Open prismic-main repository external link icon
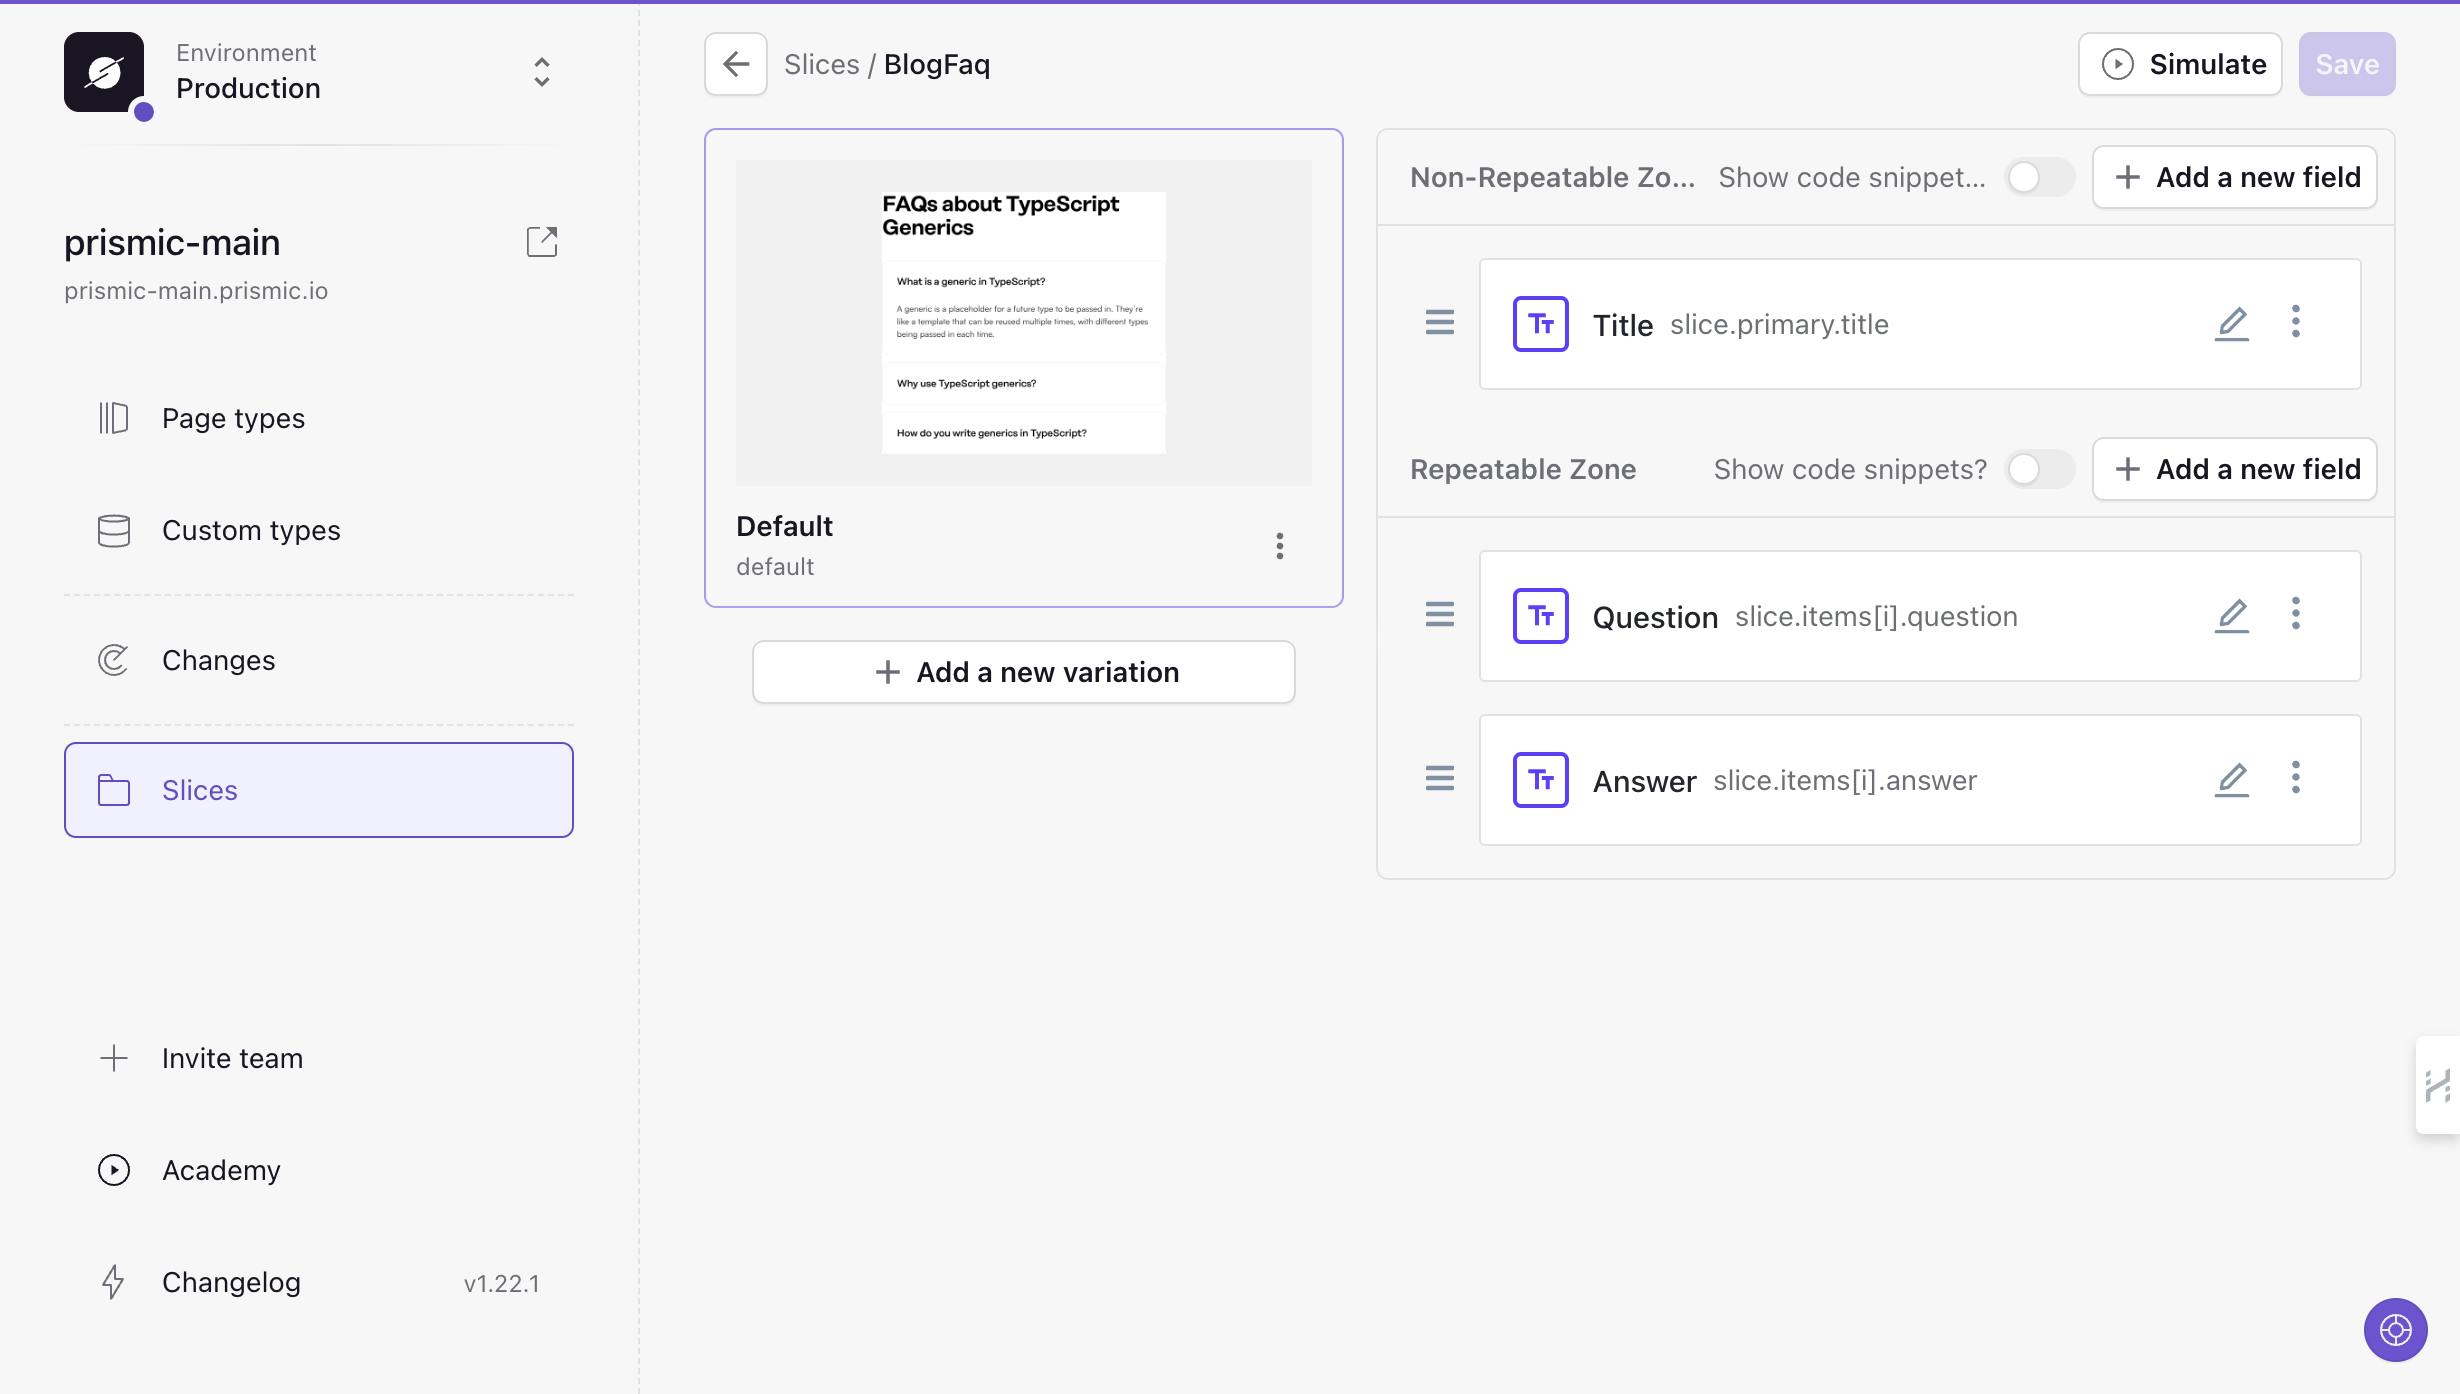The image size is (2460, 1394). tap(541, 241)
